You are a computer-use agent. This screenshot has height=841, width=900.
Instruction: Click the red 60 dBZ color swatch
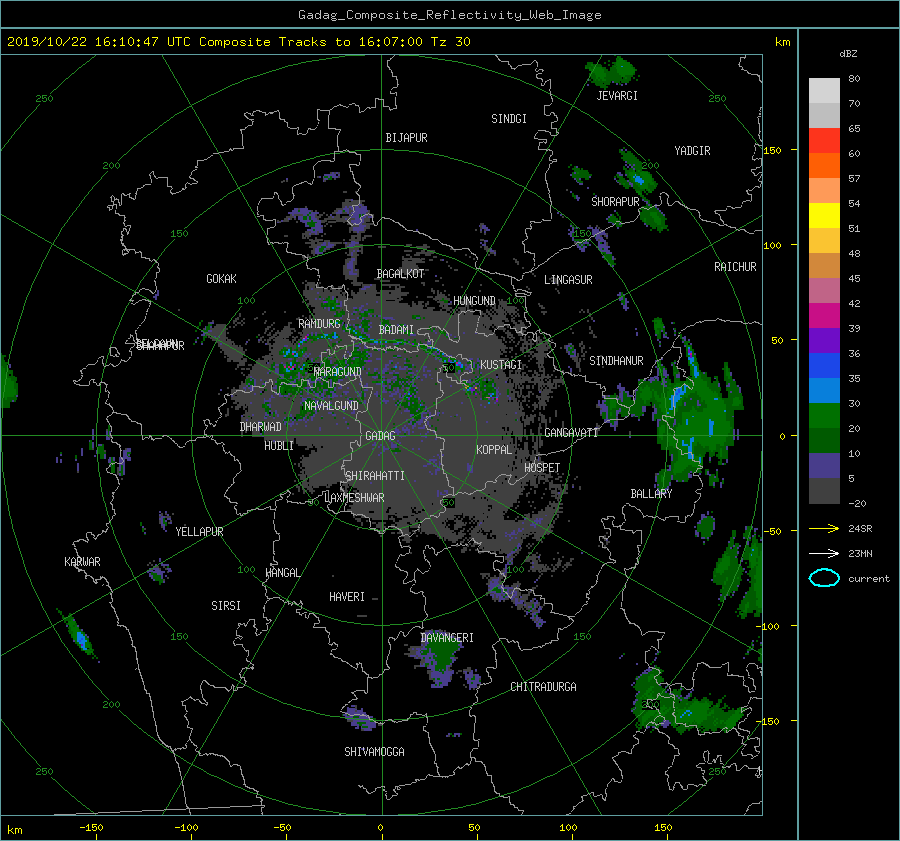coord(824,140)
